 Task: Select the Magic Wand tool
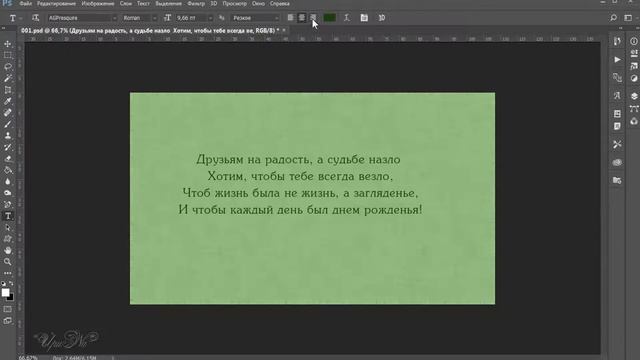click(8, 78)
